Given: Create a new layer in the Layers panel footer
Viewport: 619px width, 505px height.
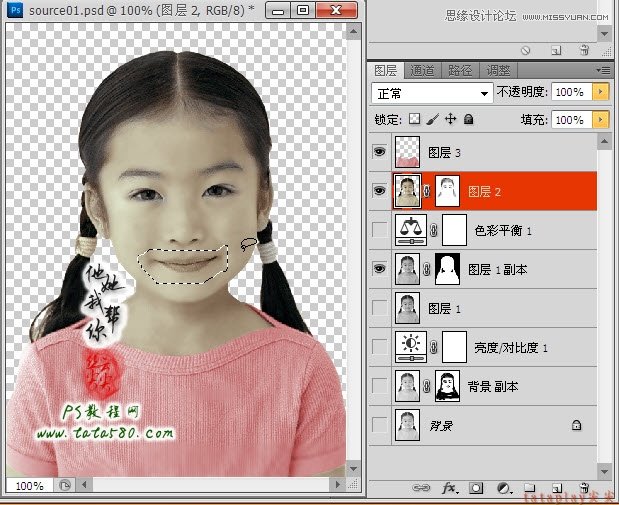Looking at the screenshot, I should (x=557, y=488).
